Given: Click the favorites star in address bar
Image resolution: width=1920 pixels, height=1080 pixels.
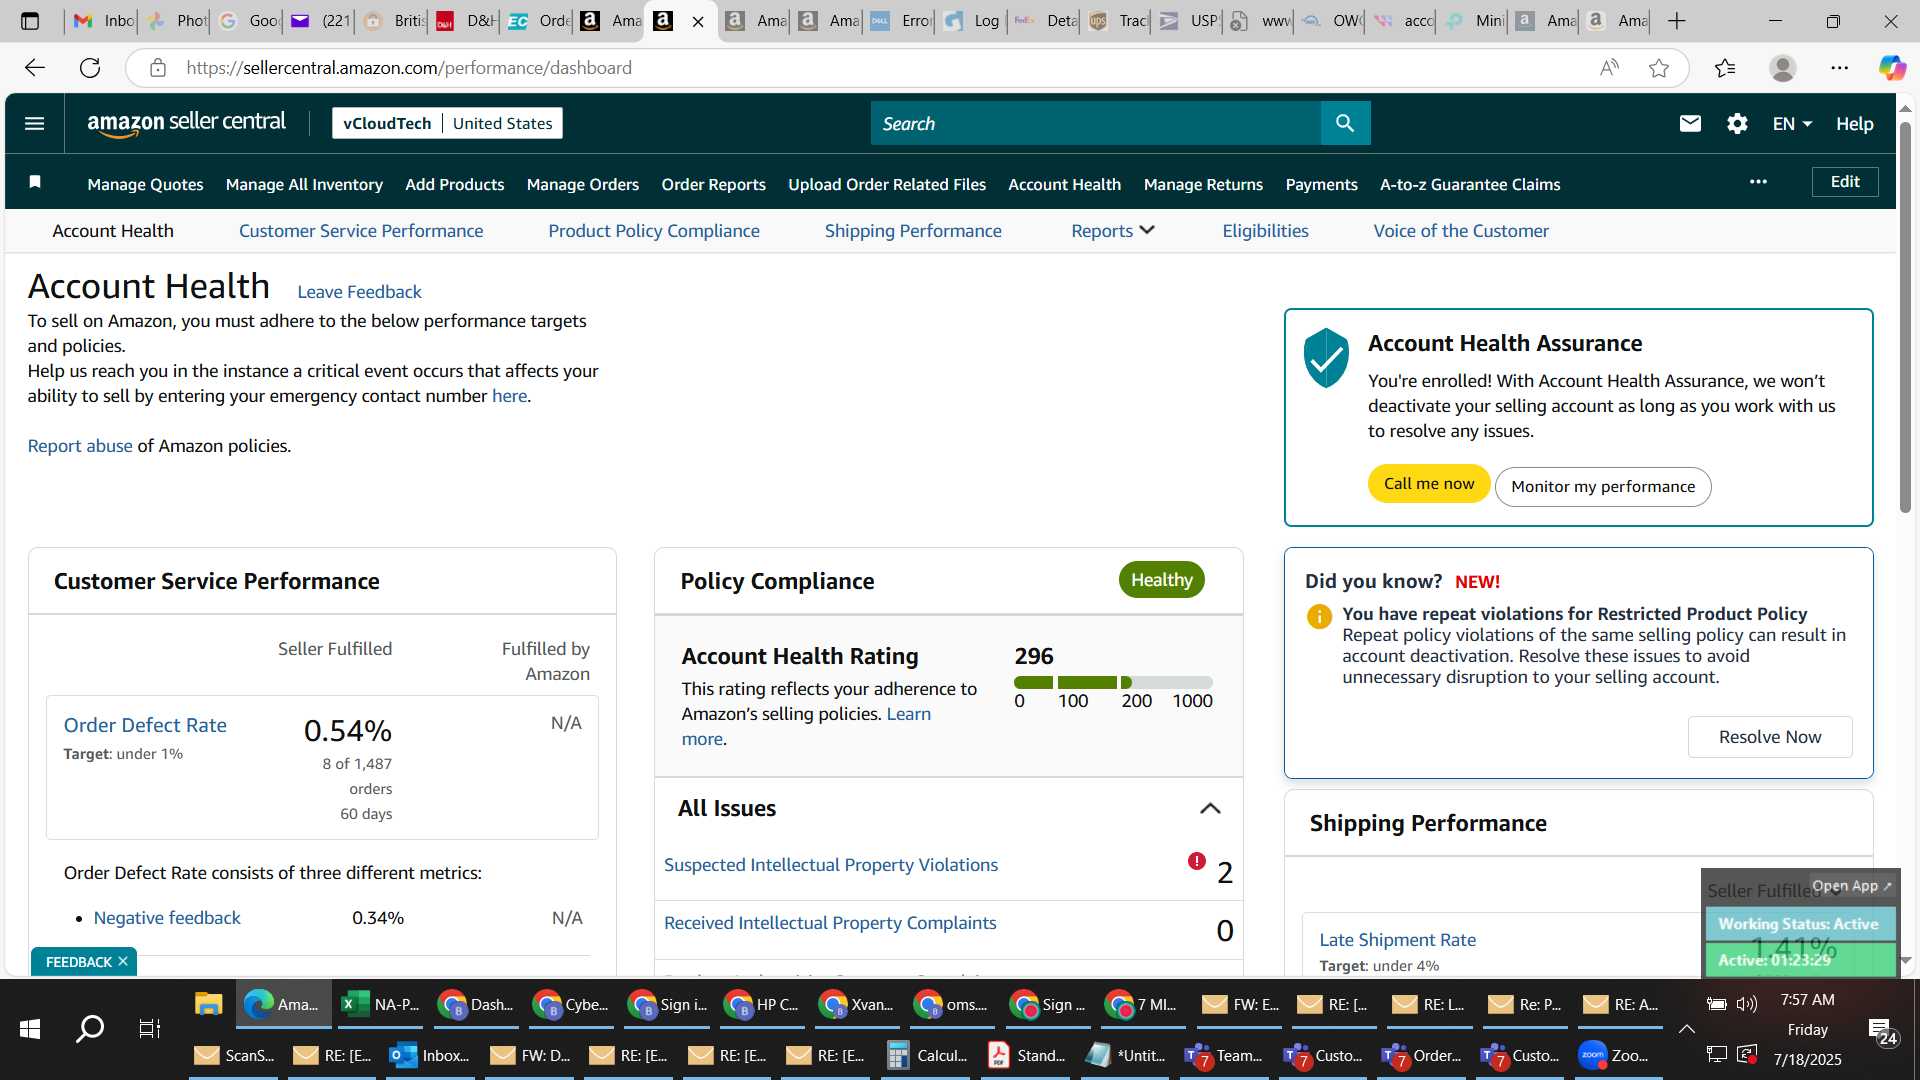Looking at the screenshot, I should point(1659,67).
